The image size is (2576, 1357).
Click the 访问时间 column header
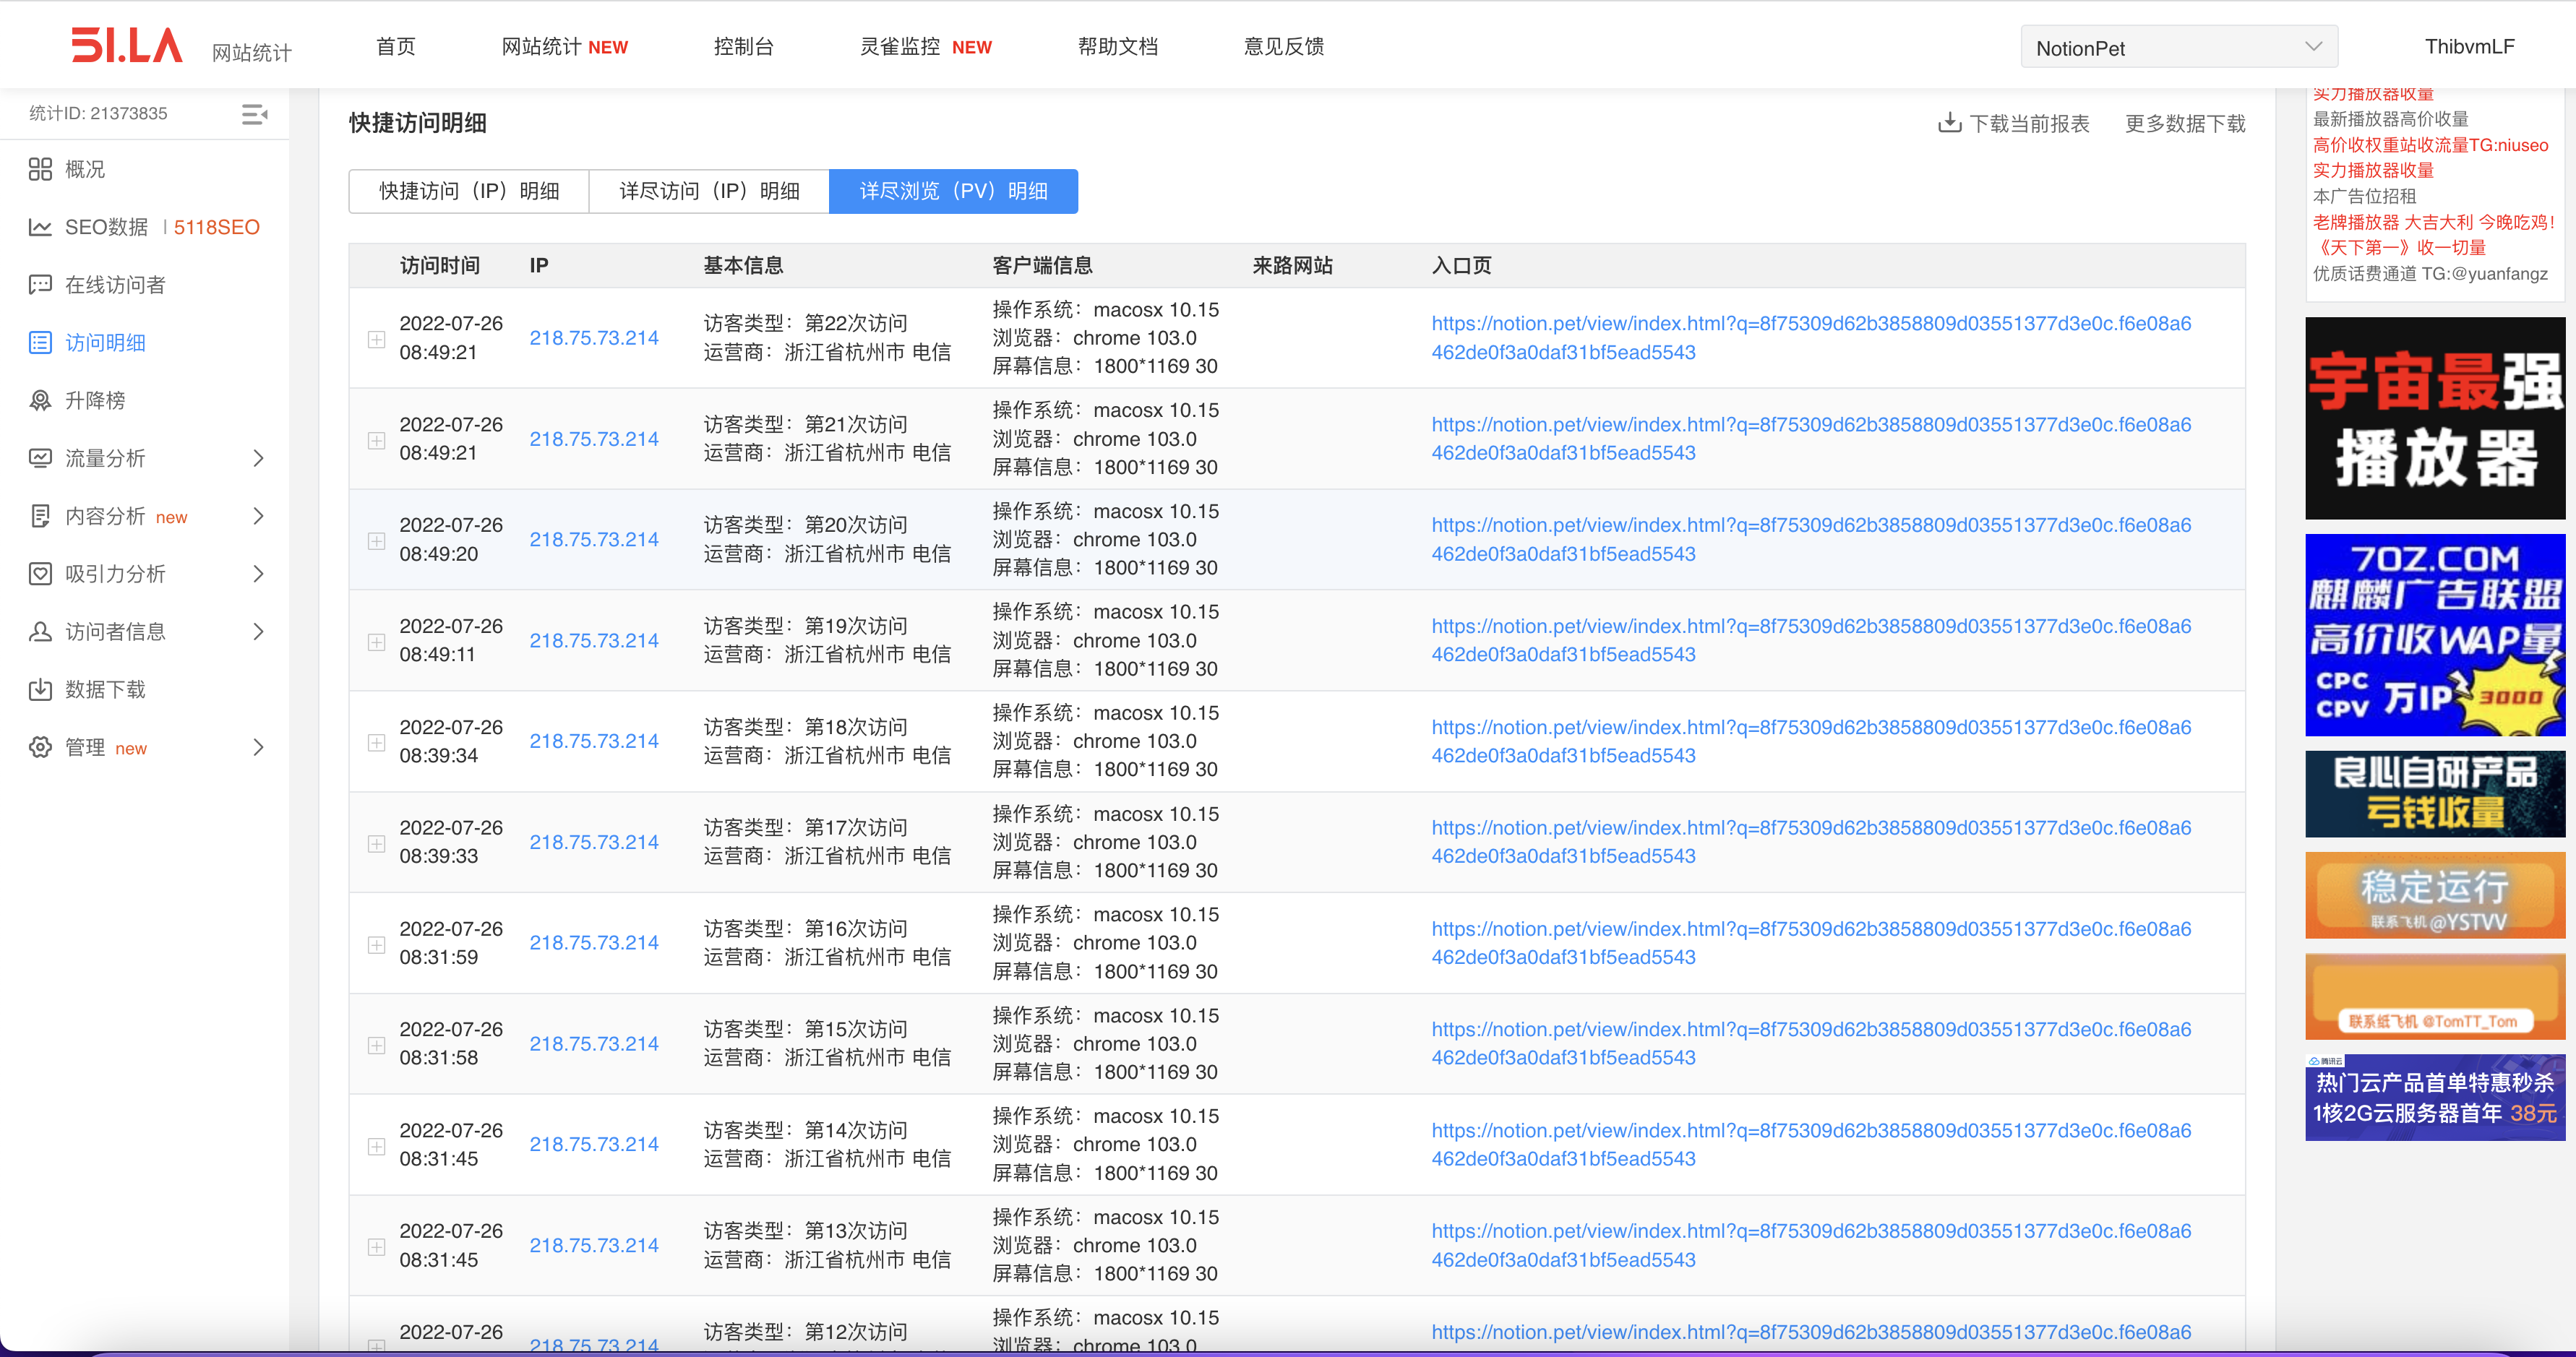(x=439, y=265)
